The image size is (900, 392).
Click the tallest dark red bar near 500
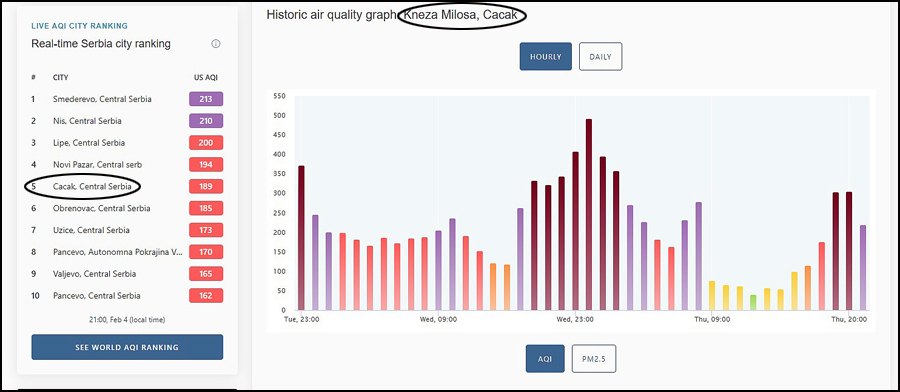pyautogui.click(x=589, y=215)
